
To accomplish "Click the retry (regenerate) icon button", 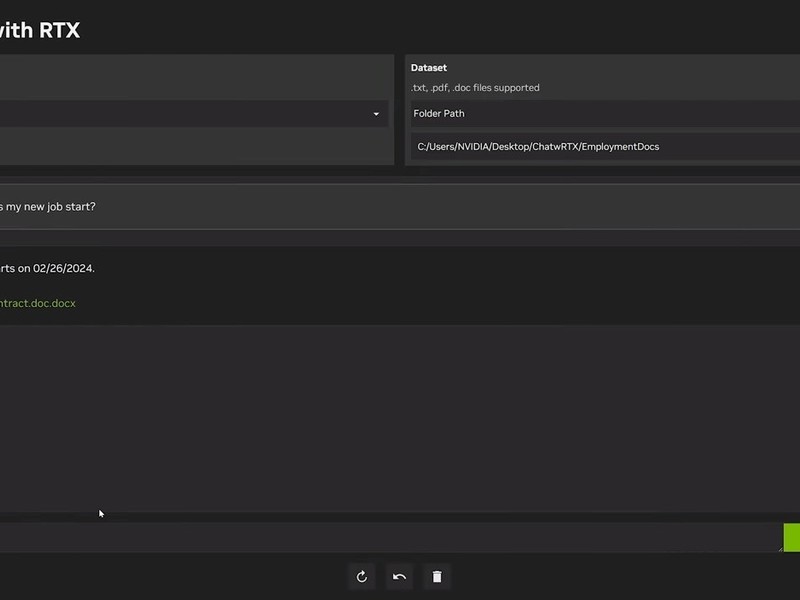I will pos(362,577).
